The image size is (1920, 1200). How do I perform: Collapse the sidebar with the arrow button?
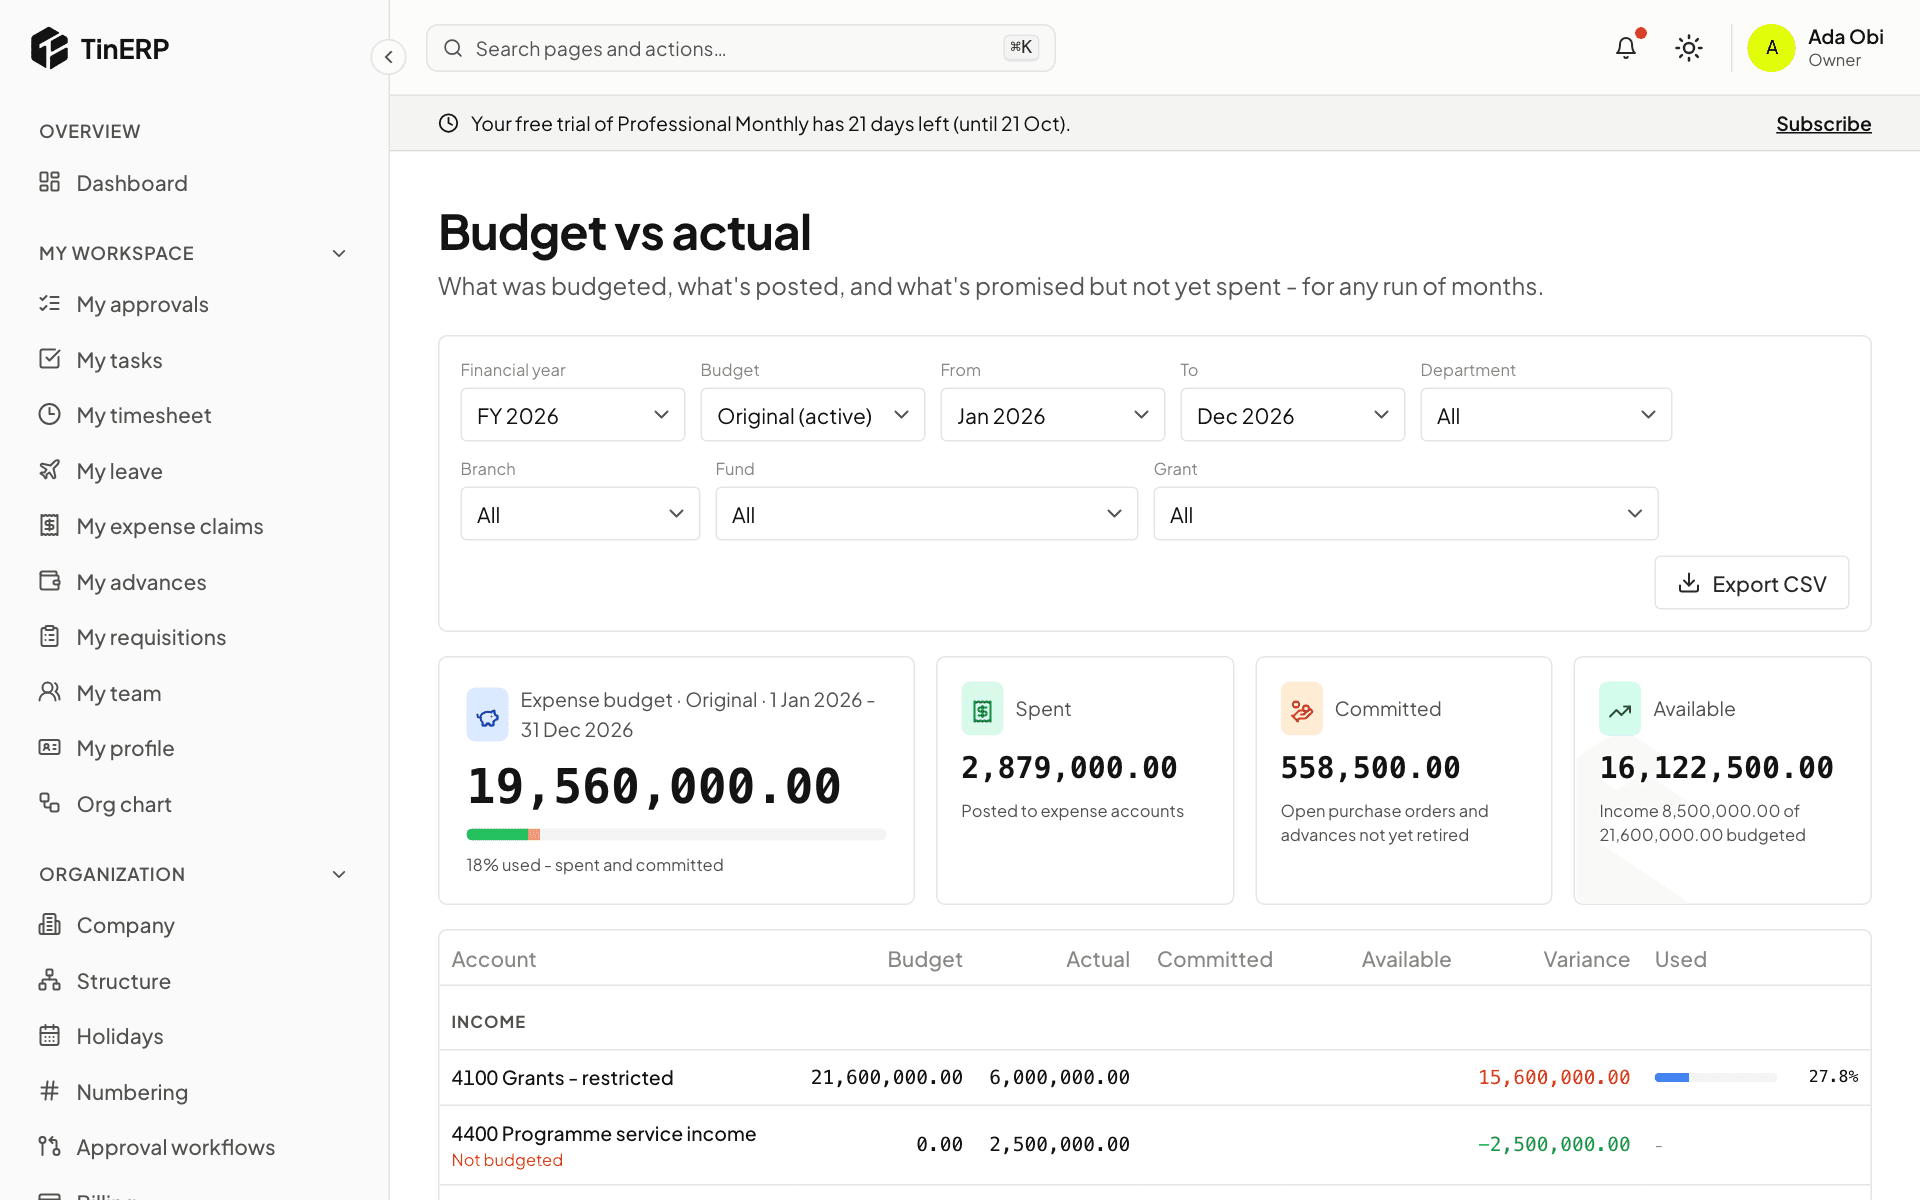[x=388, y=57]
